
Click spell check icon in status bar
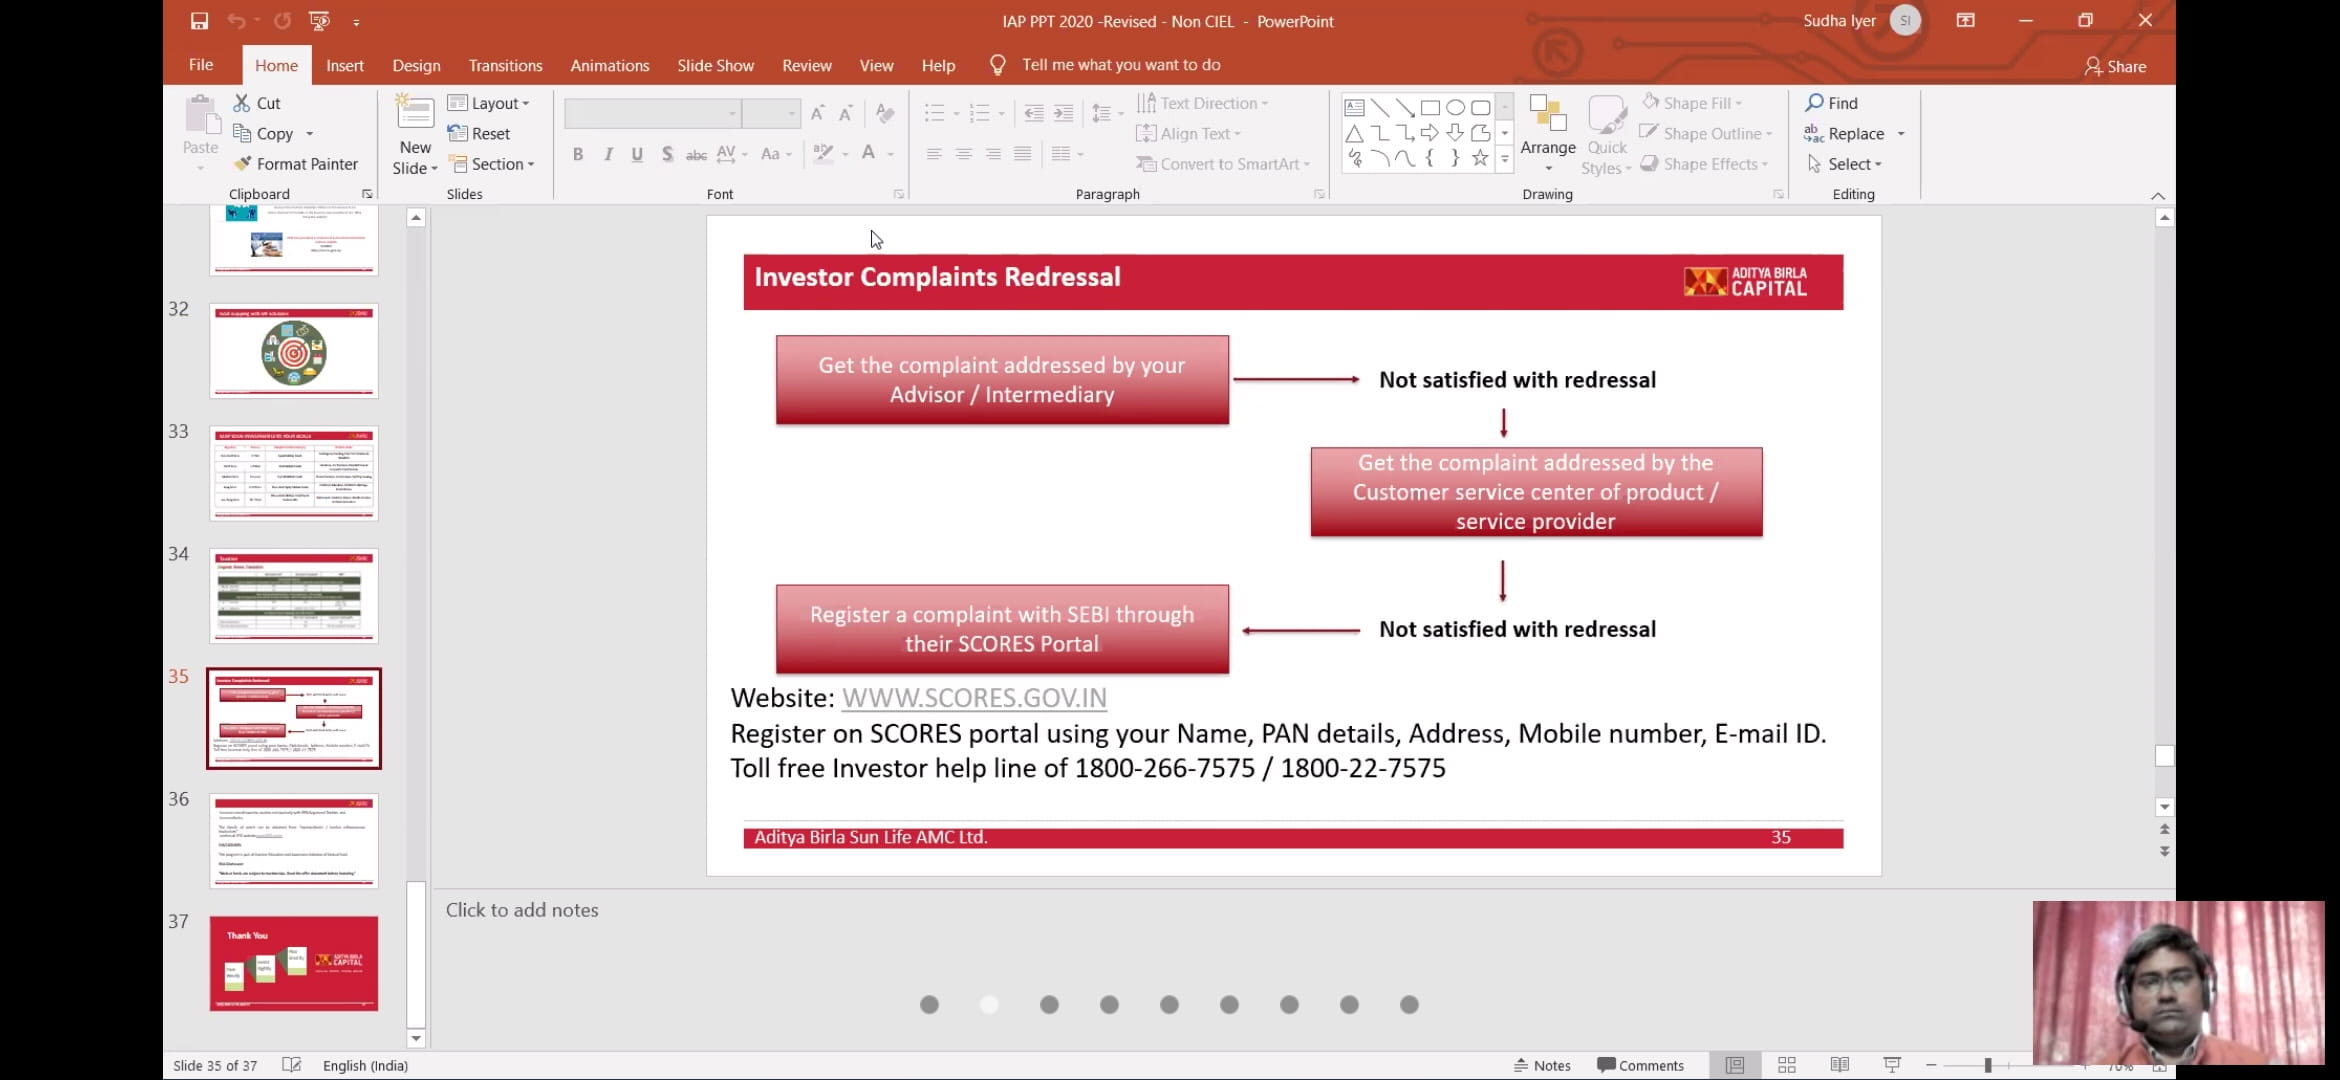pyautogui.click(x=291, y=1065)
